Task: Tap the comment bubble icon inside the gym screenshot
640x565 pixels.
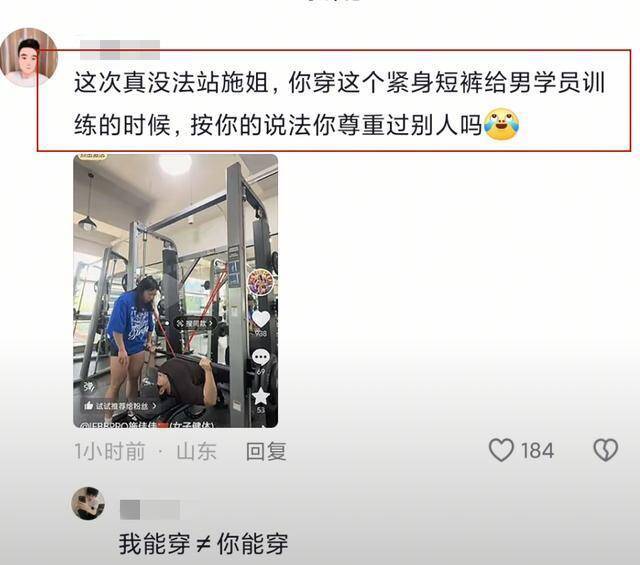Action: pos(260,358)
